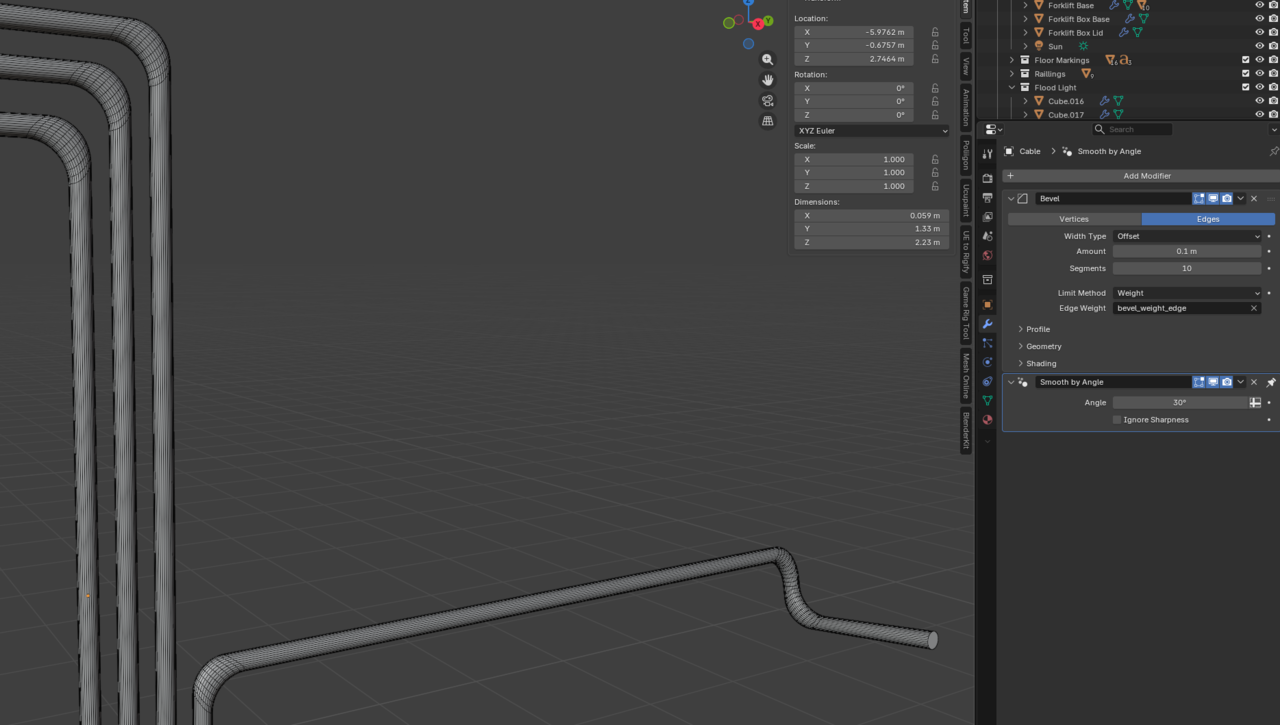Image resolution: width=1280 pixels, height=725 pixels.
Task: Open the Render properties tab icon
Action: 987,178
